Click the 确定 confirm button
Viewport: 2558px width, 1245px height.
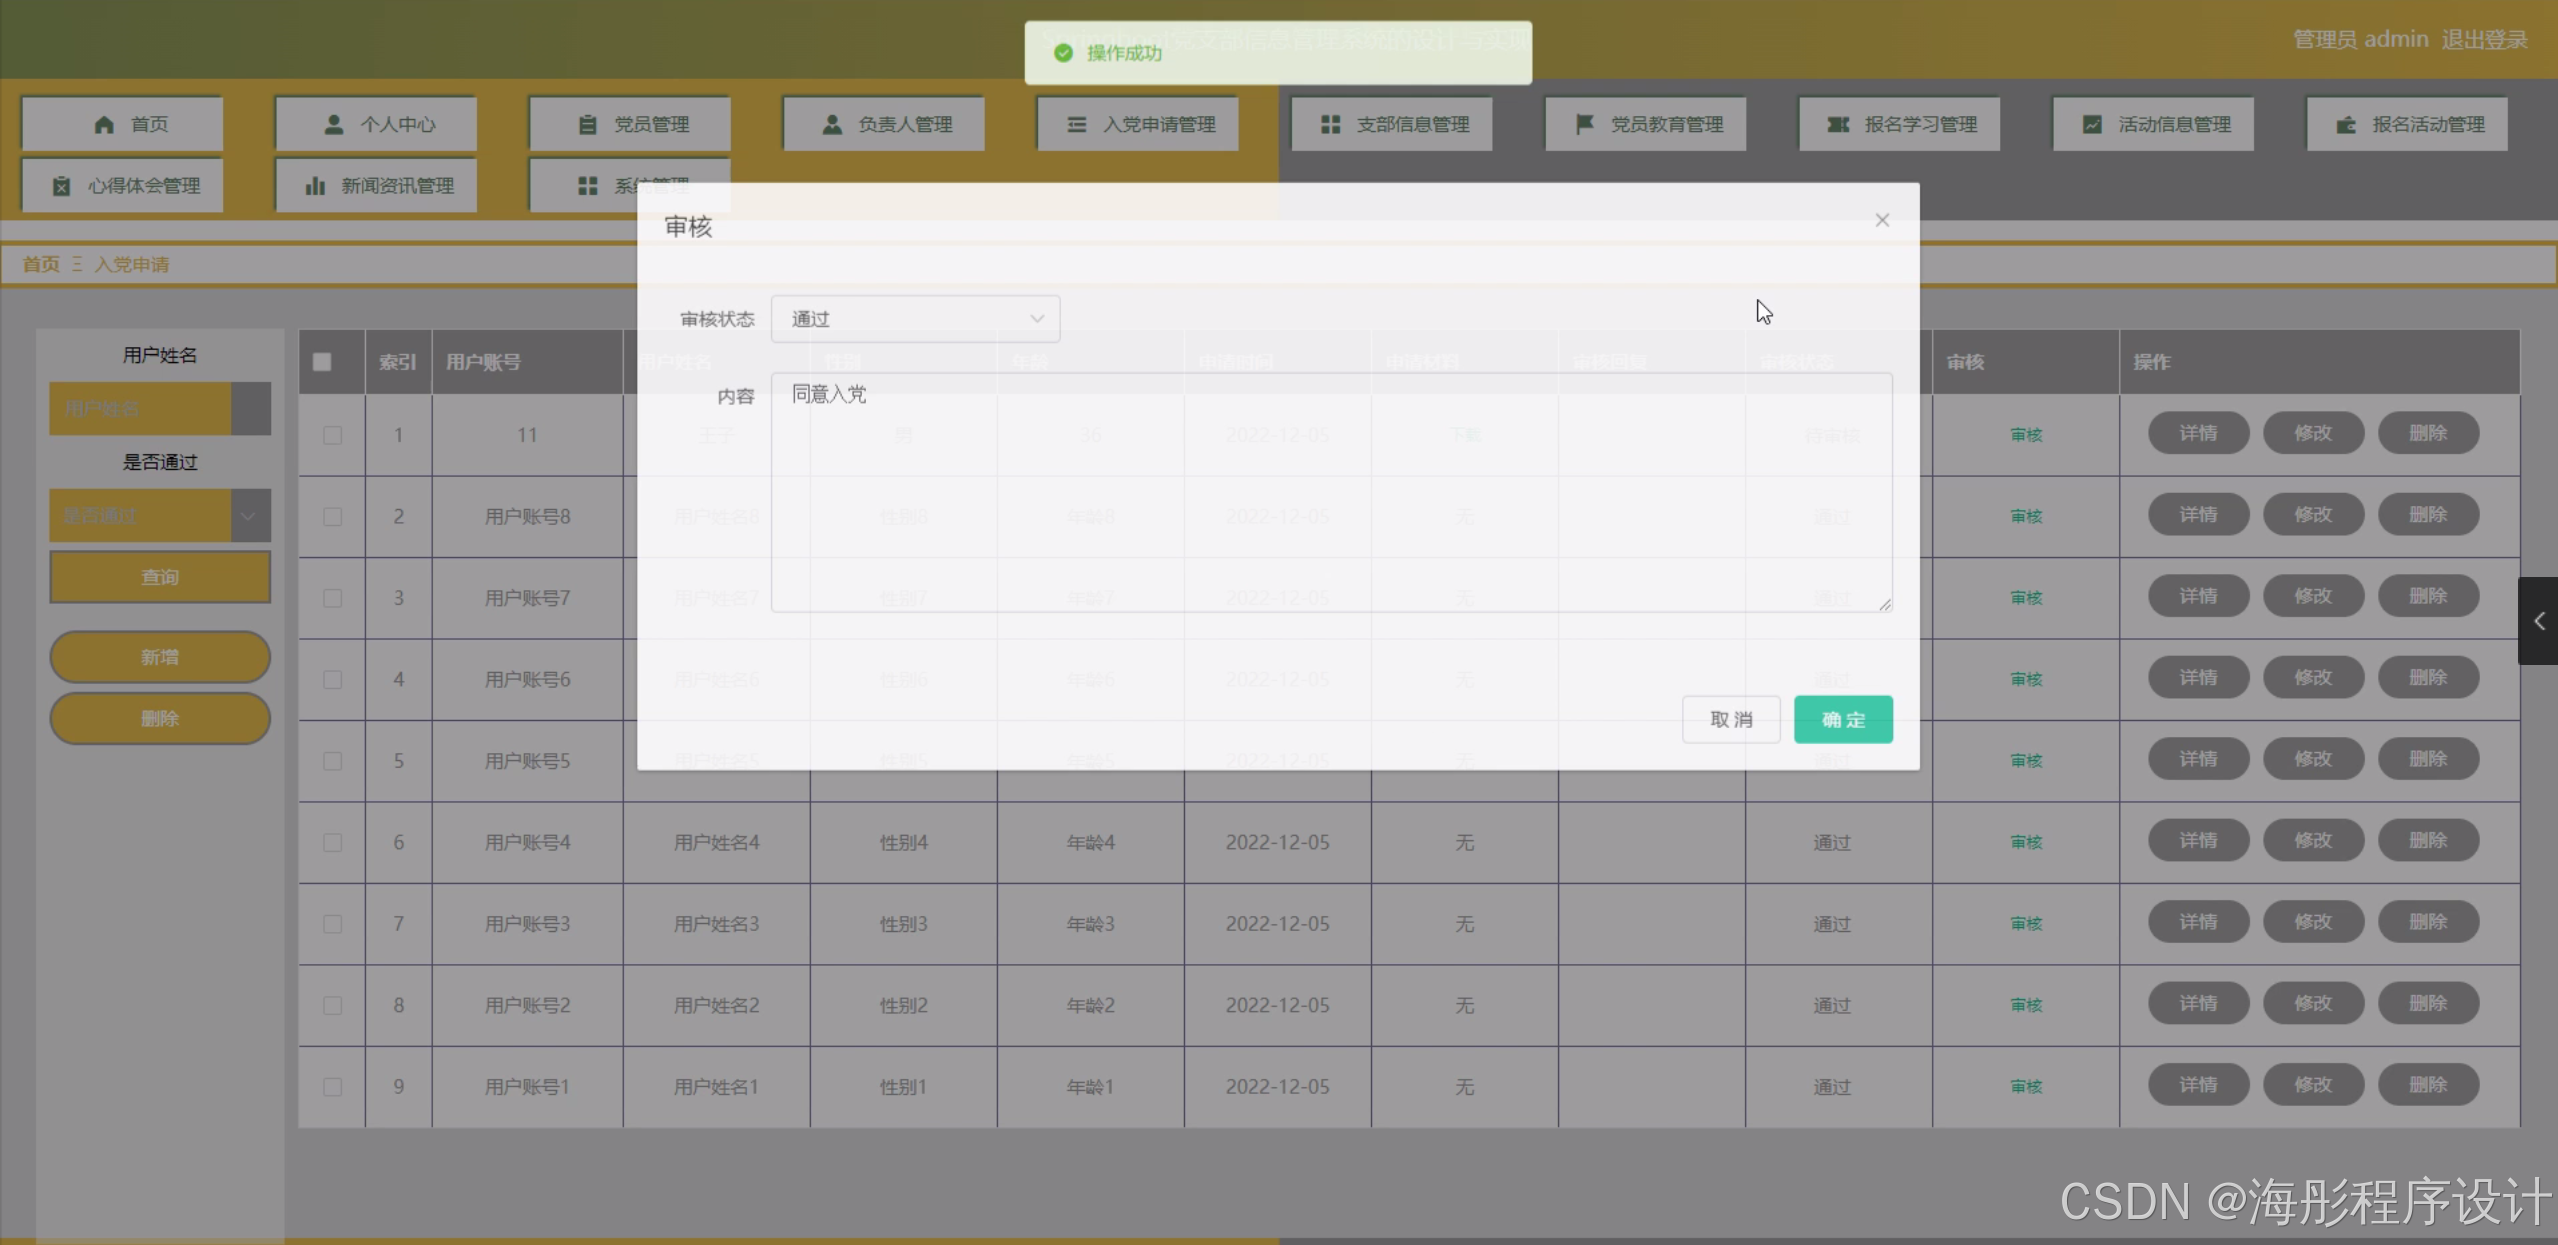[1842, 719]
